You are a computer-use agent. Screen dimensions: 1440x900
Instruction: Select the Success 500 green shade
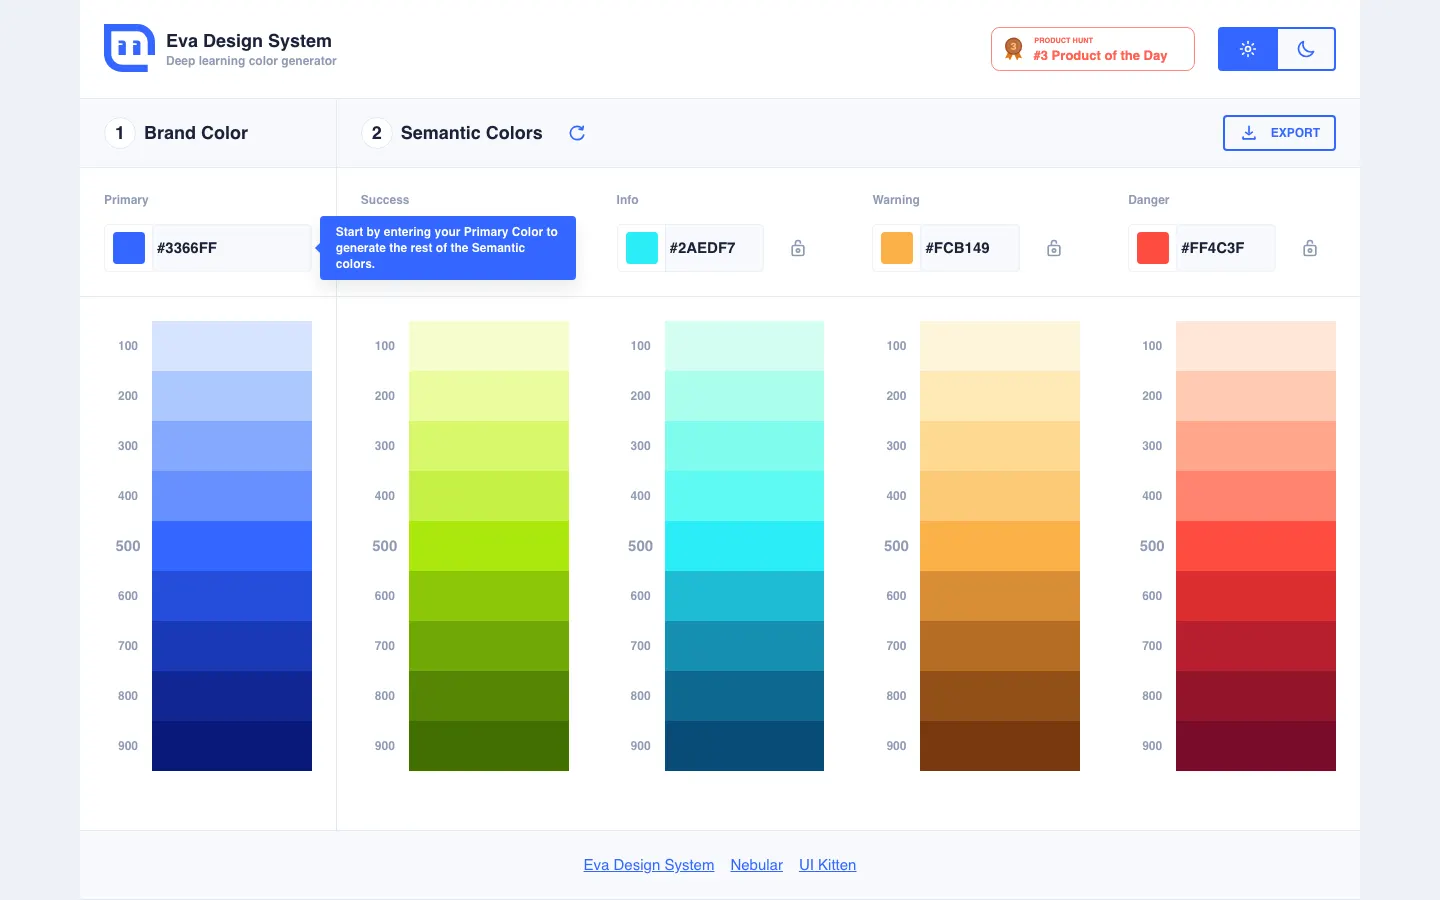coord(489,546)
